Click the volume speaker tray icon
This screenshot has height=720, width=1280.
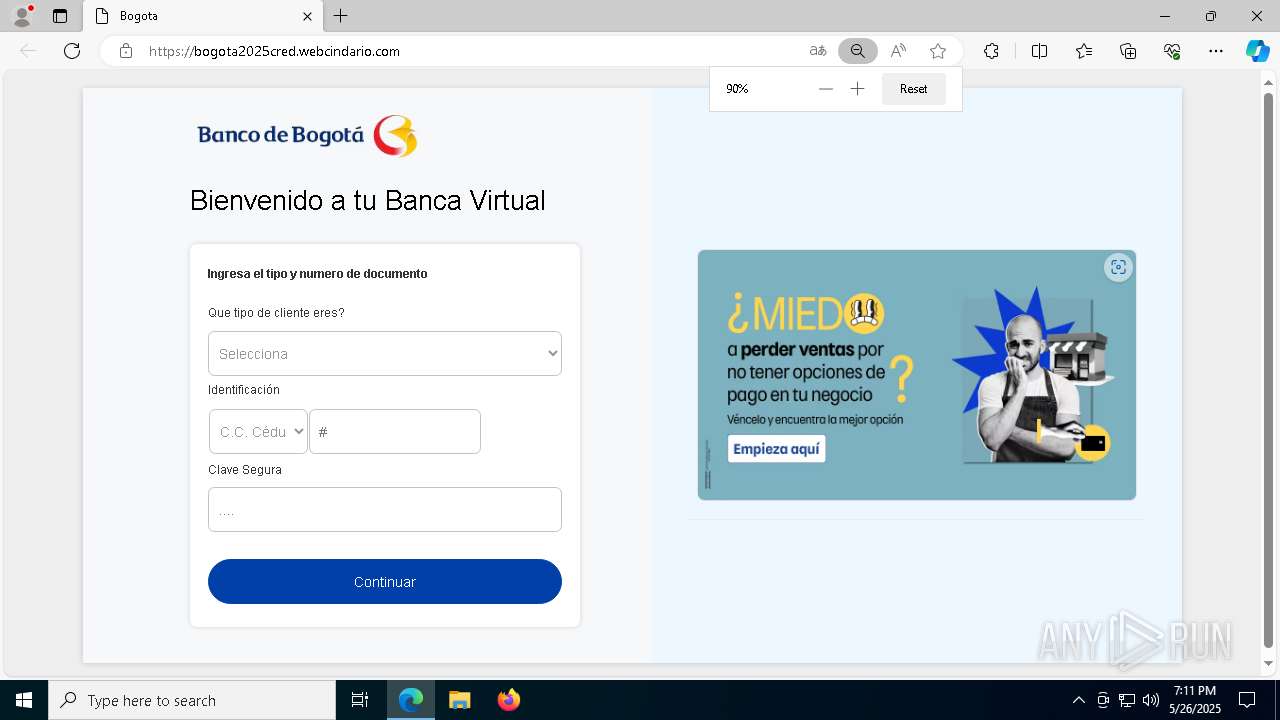click(x=1151, y=700)
